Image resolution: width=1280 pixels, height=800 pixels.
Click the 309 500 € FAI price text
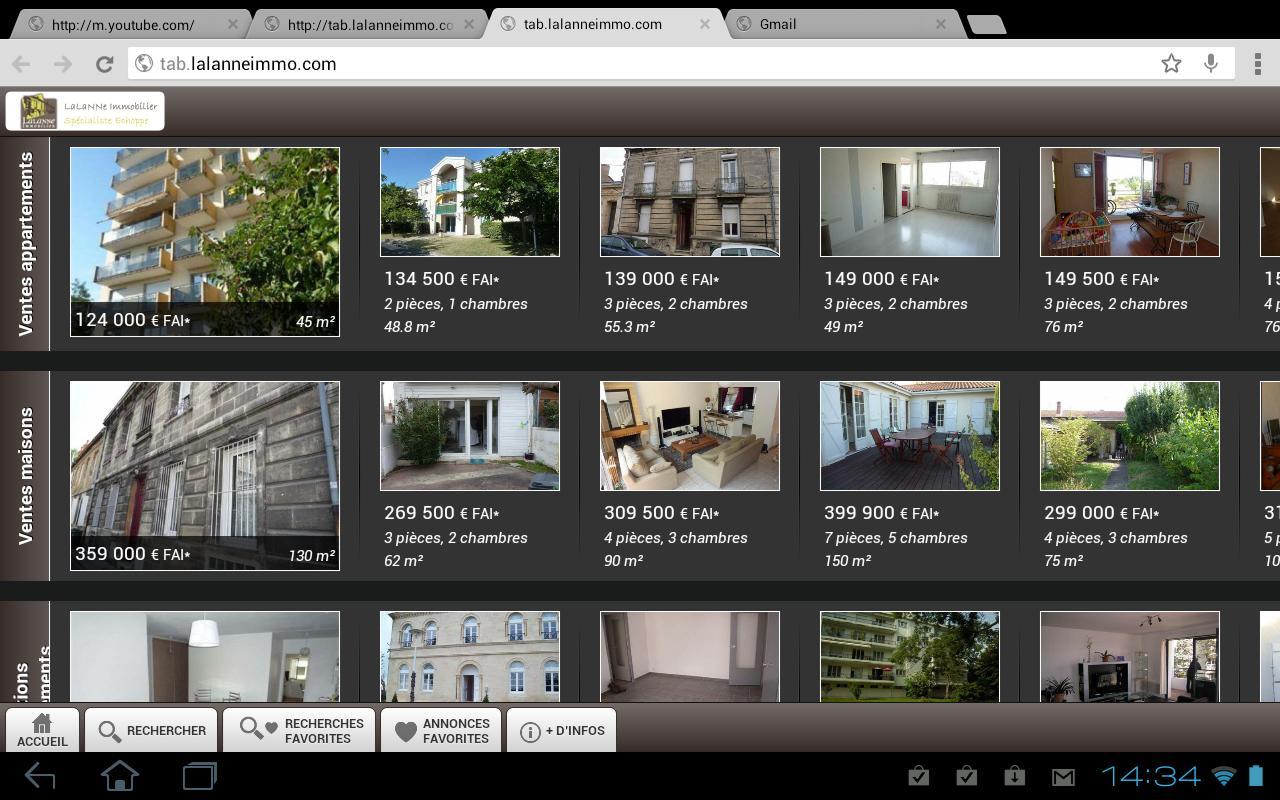[662, 513]
